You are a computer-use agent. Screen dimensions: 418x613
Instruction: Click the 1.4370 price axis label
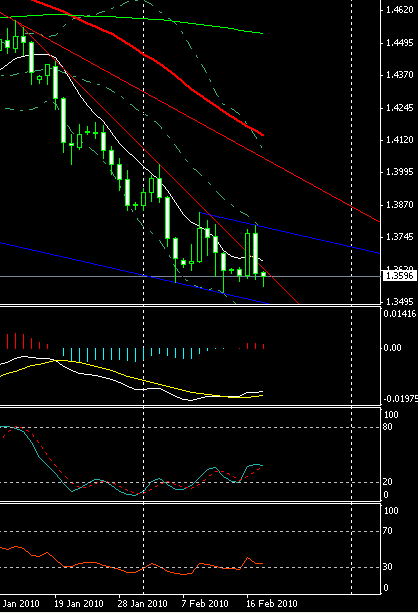(399, 75)
